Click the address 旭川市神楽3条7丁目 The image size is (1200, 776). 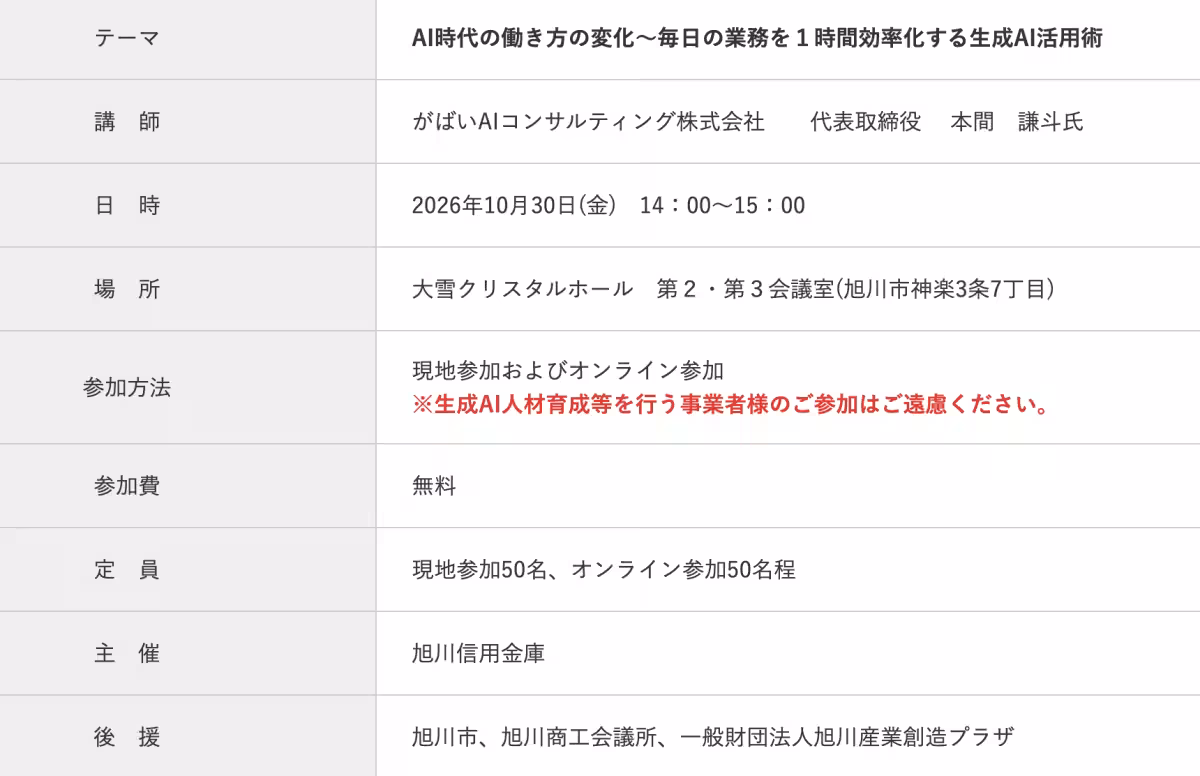pyautogui.click(x=945, y=290)
